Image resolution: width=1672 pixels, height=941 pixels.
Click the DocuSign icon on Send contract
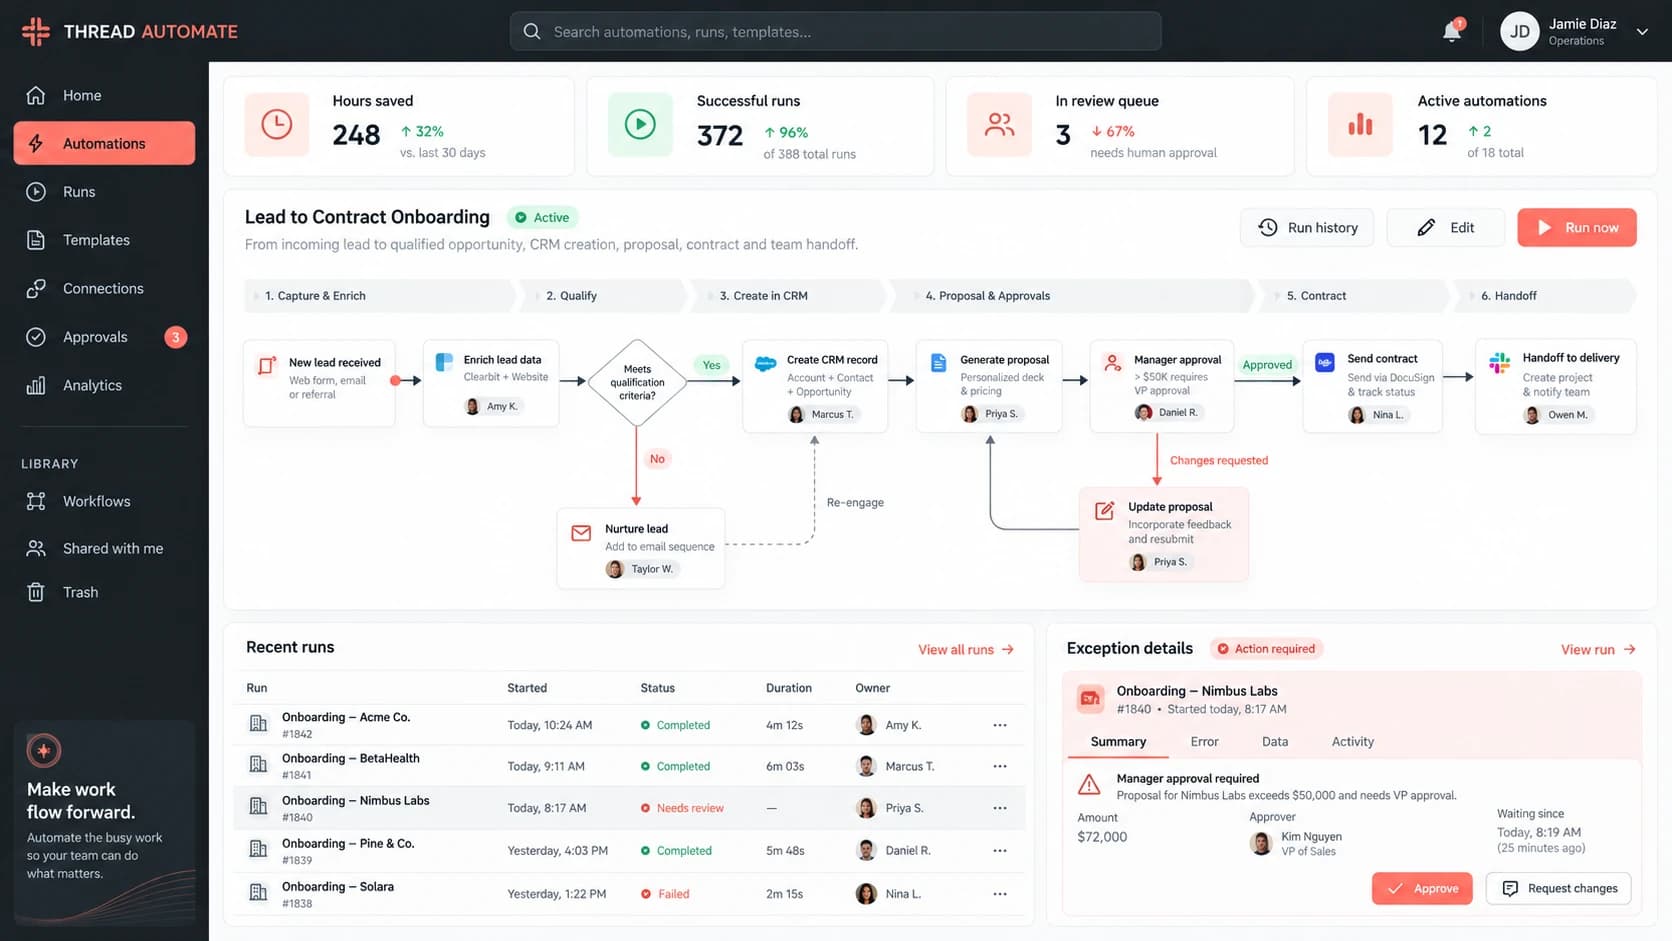[1325, 362]
